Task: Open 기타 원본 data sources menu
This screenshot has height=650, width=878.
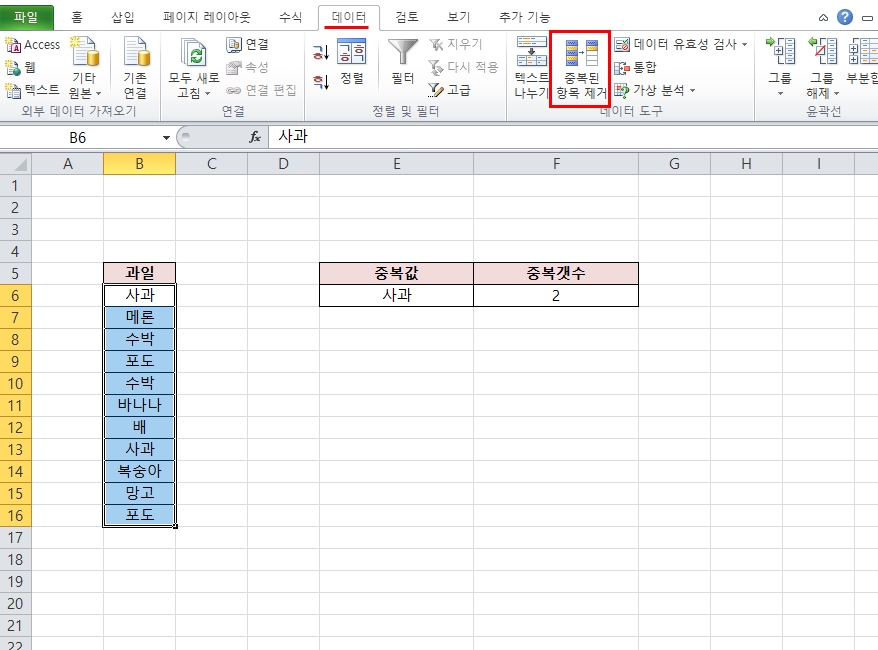Action: [85, 67]
